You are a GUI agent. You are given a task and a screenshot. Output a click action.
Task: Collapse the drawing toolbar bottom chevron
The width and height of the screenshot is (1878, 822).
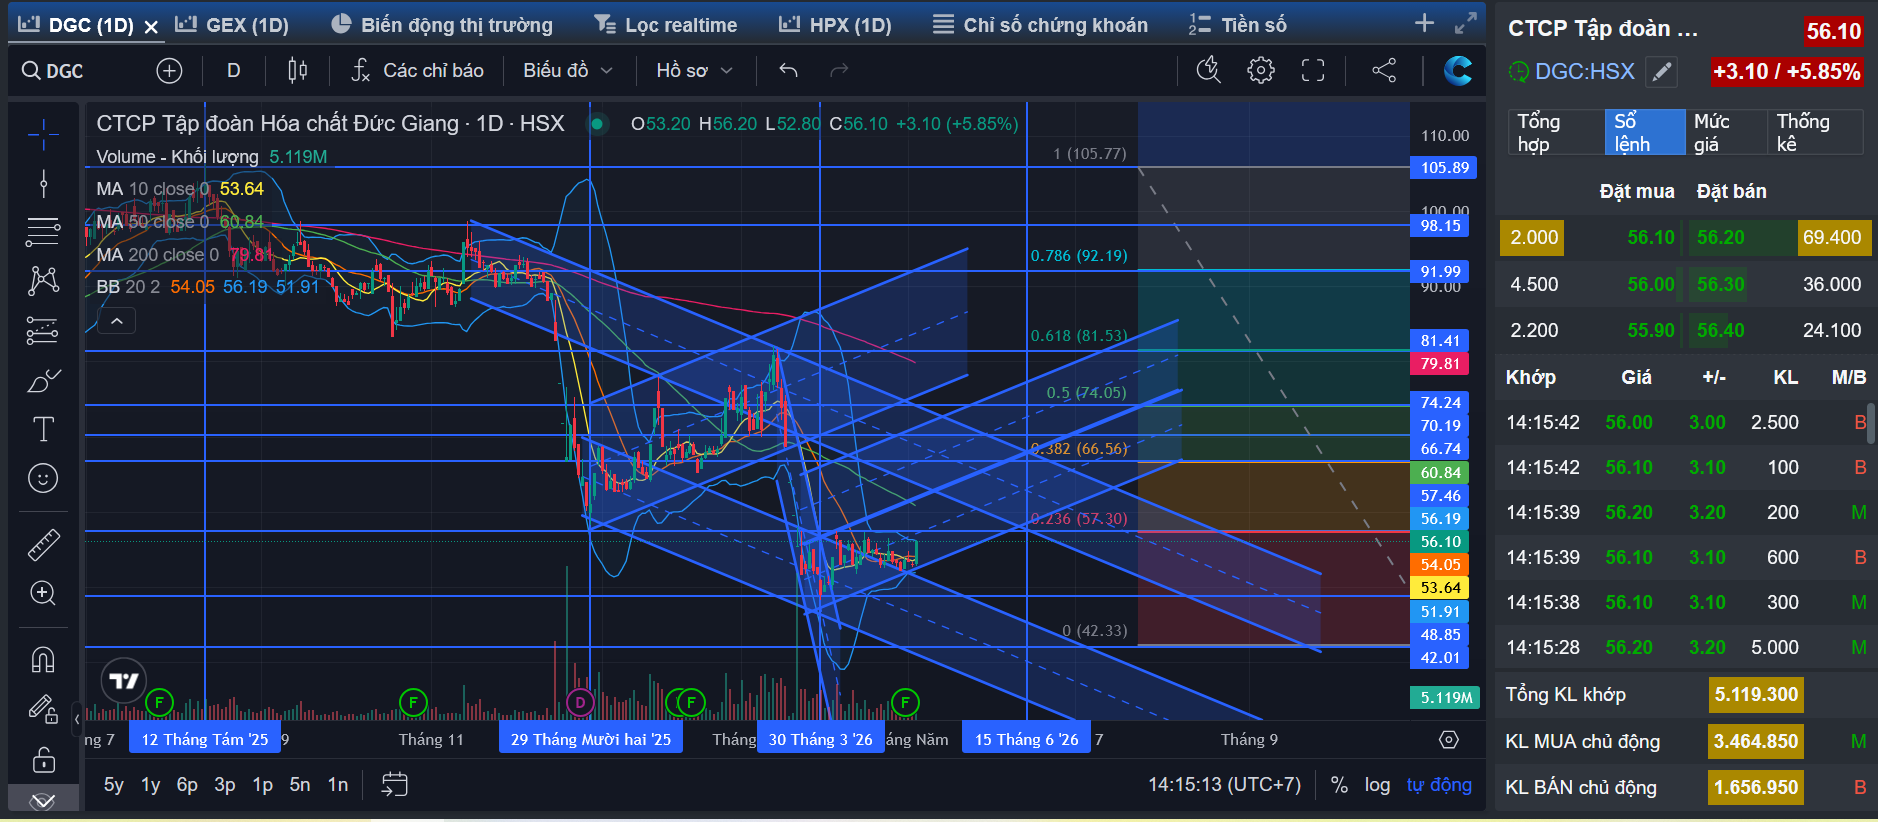(x=43, y=801)
